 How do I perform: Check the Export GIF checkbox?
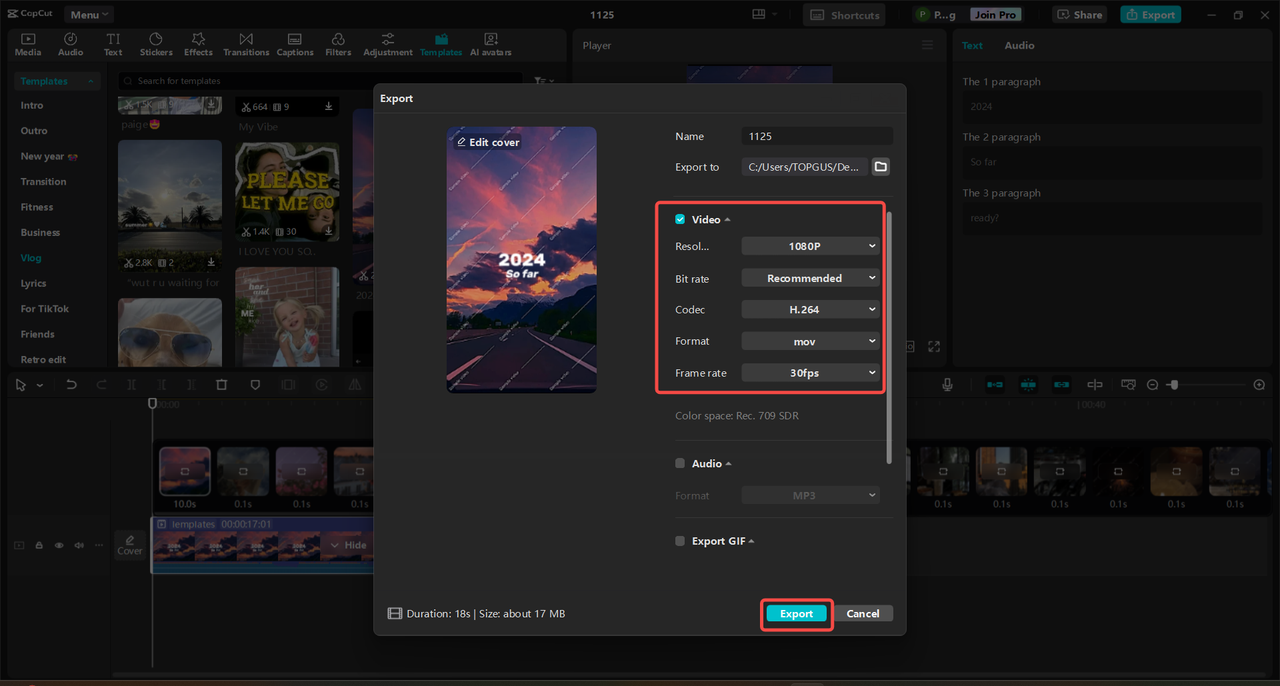tap(680, 541)
